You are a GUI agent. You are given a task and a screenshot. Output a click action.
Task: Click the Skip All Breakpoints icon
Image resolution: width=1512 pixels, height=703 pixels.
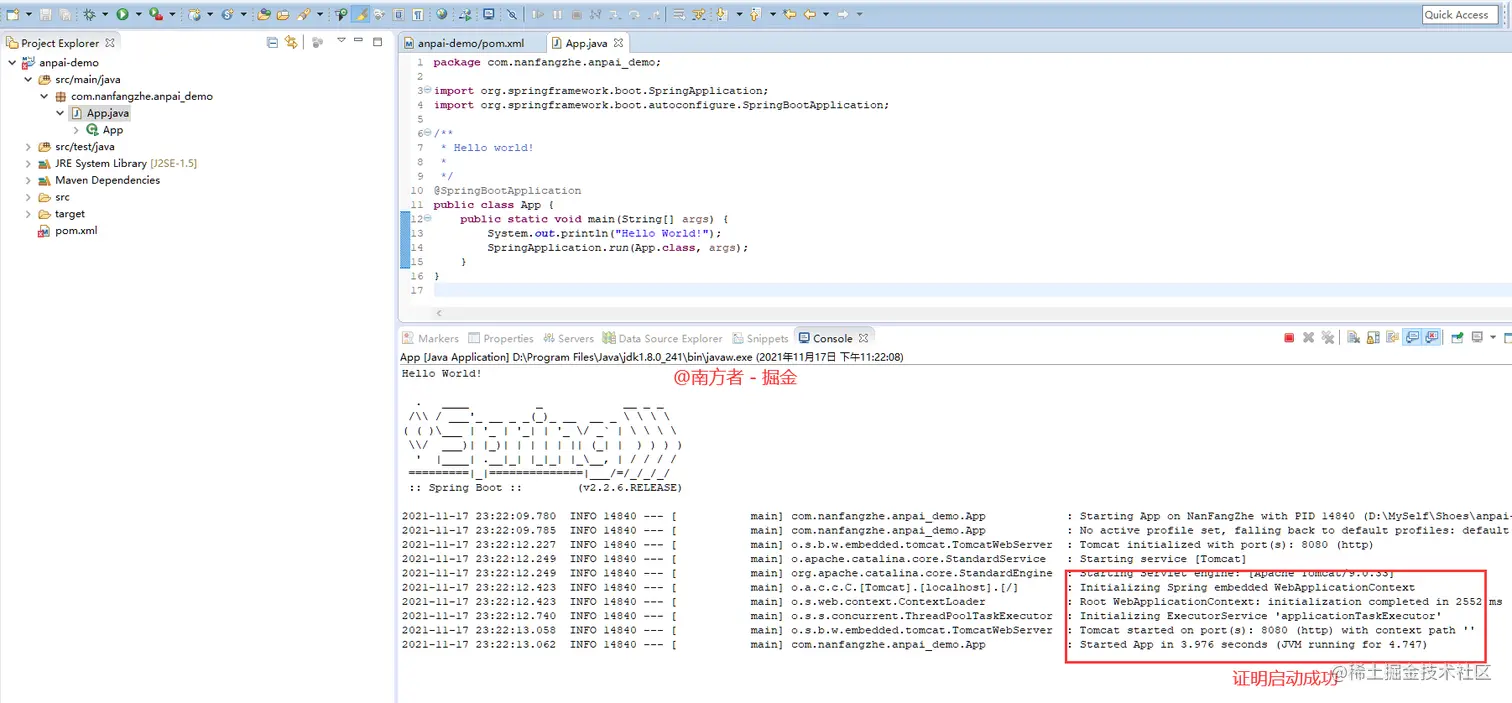[x=511, y=14]
